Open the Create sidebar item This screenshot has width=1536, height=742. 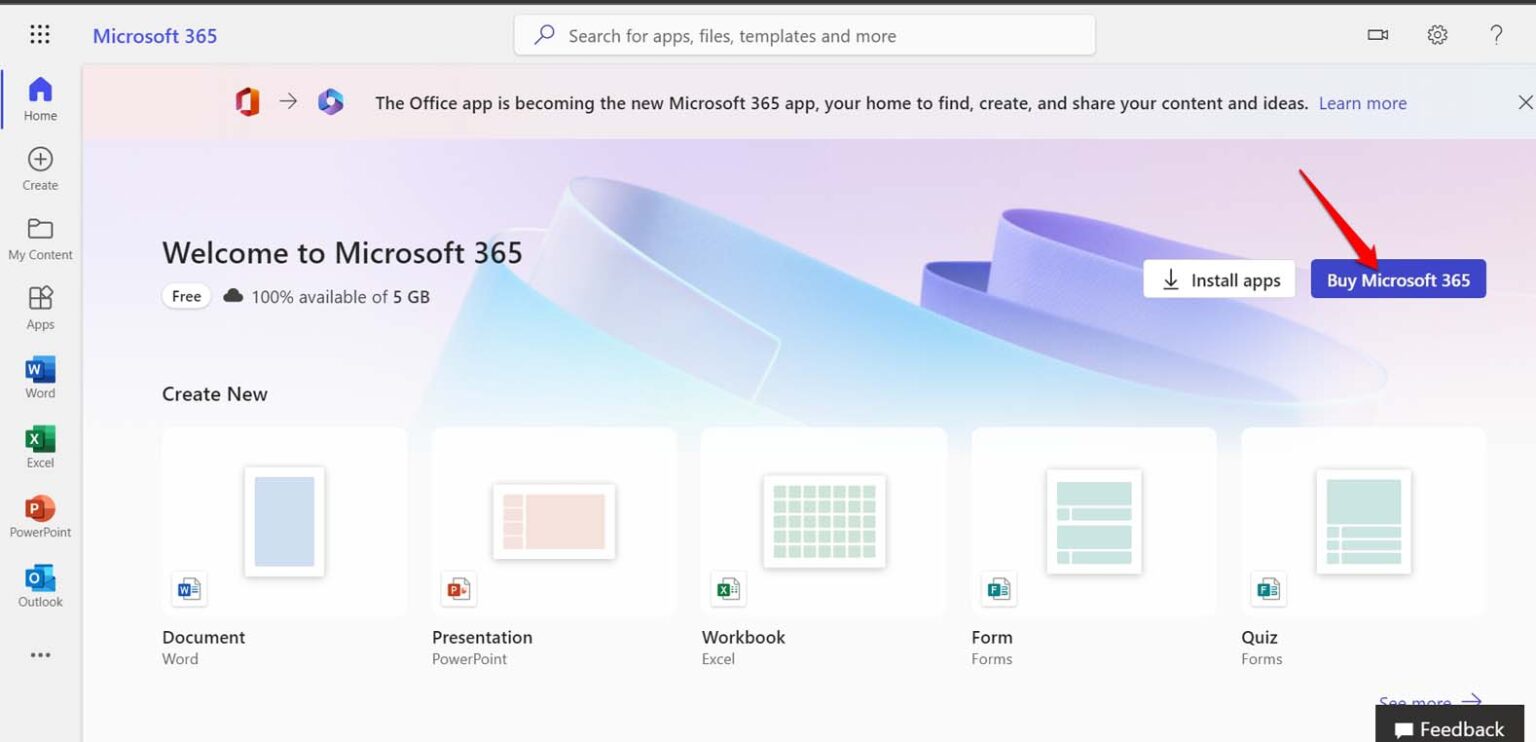pos(40,168)
